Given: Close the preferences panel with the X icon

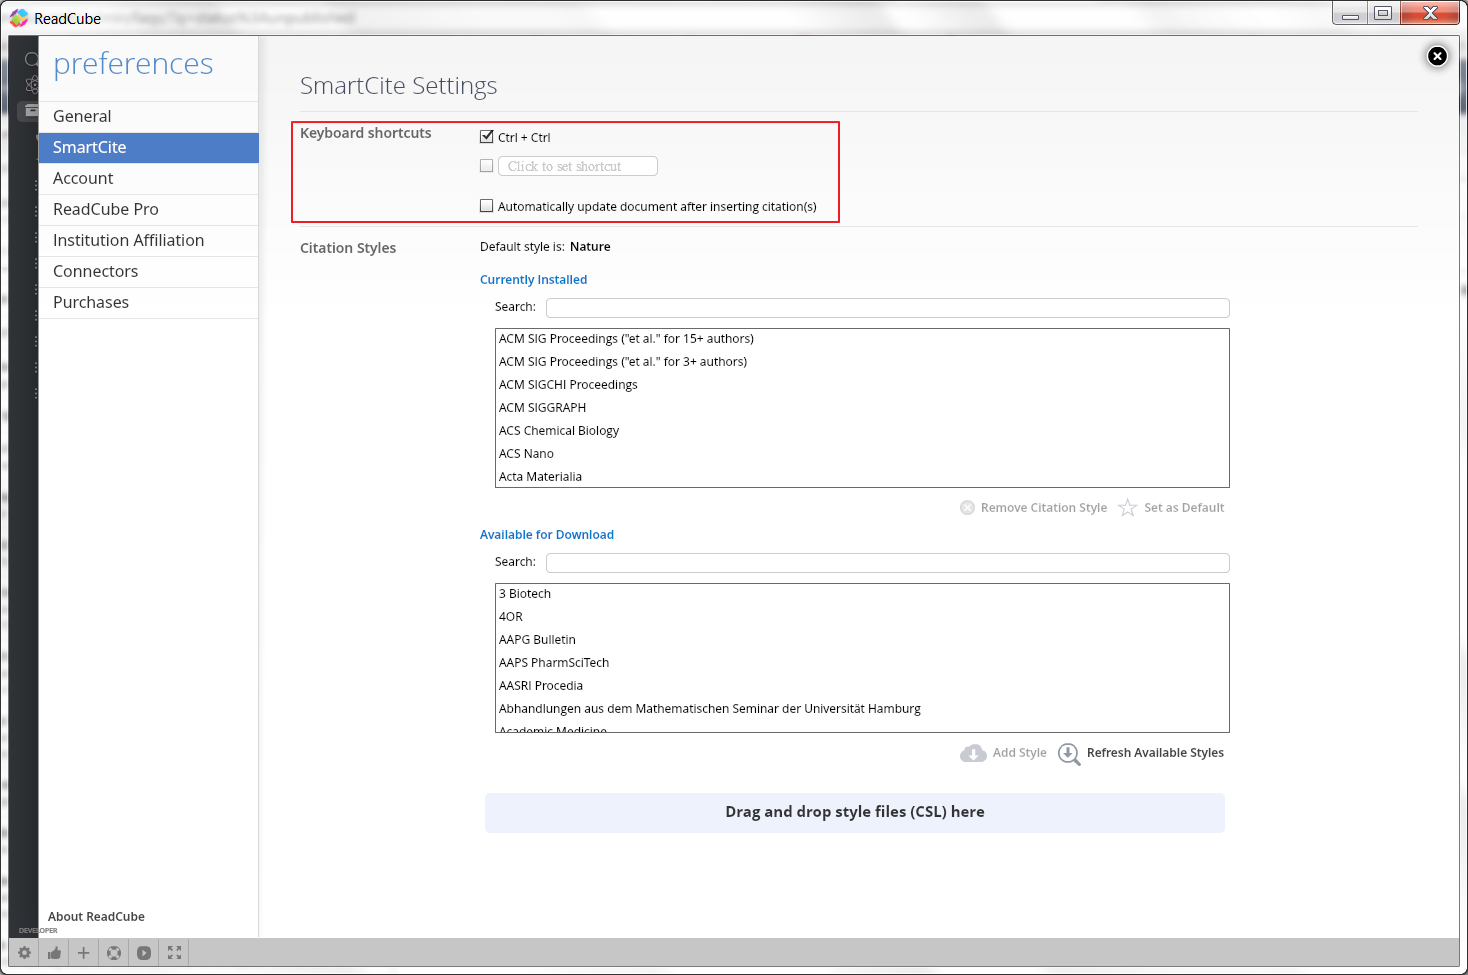Looking at the screenshot, I should click(1437, 56).
